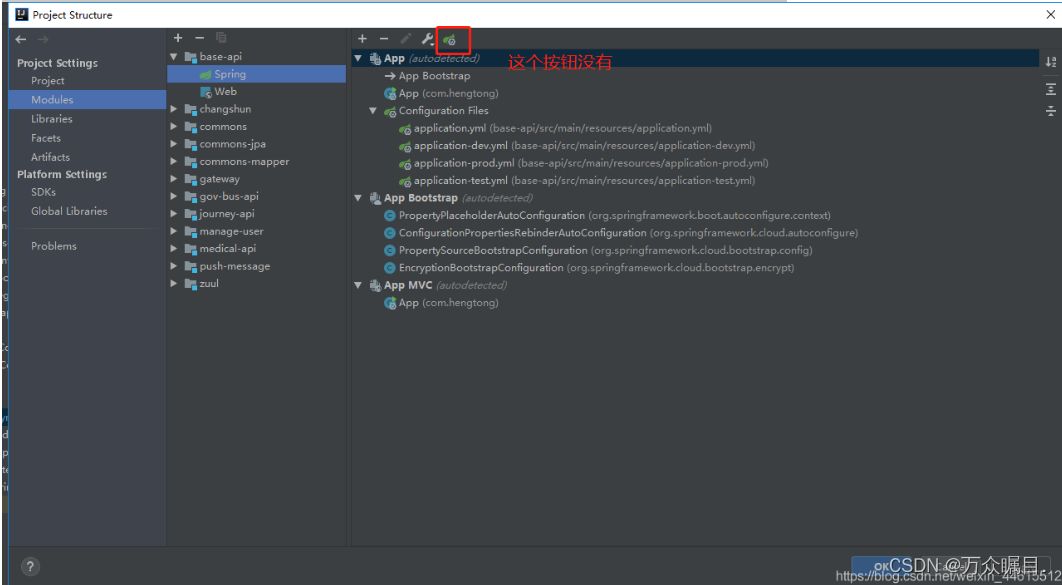Expand the gateway module

coord(174,179)
